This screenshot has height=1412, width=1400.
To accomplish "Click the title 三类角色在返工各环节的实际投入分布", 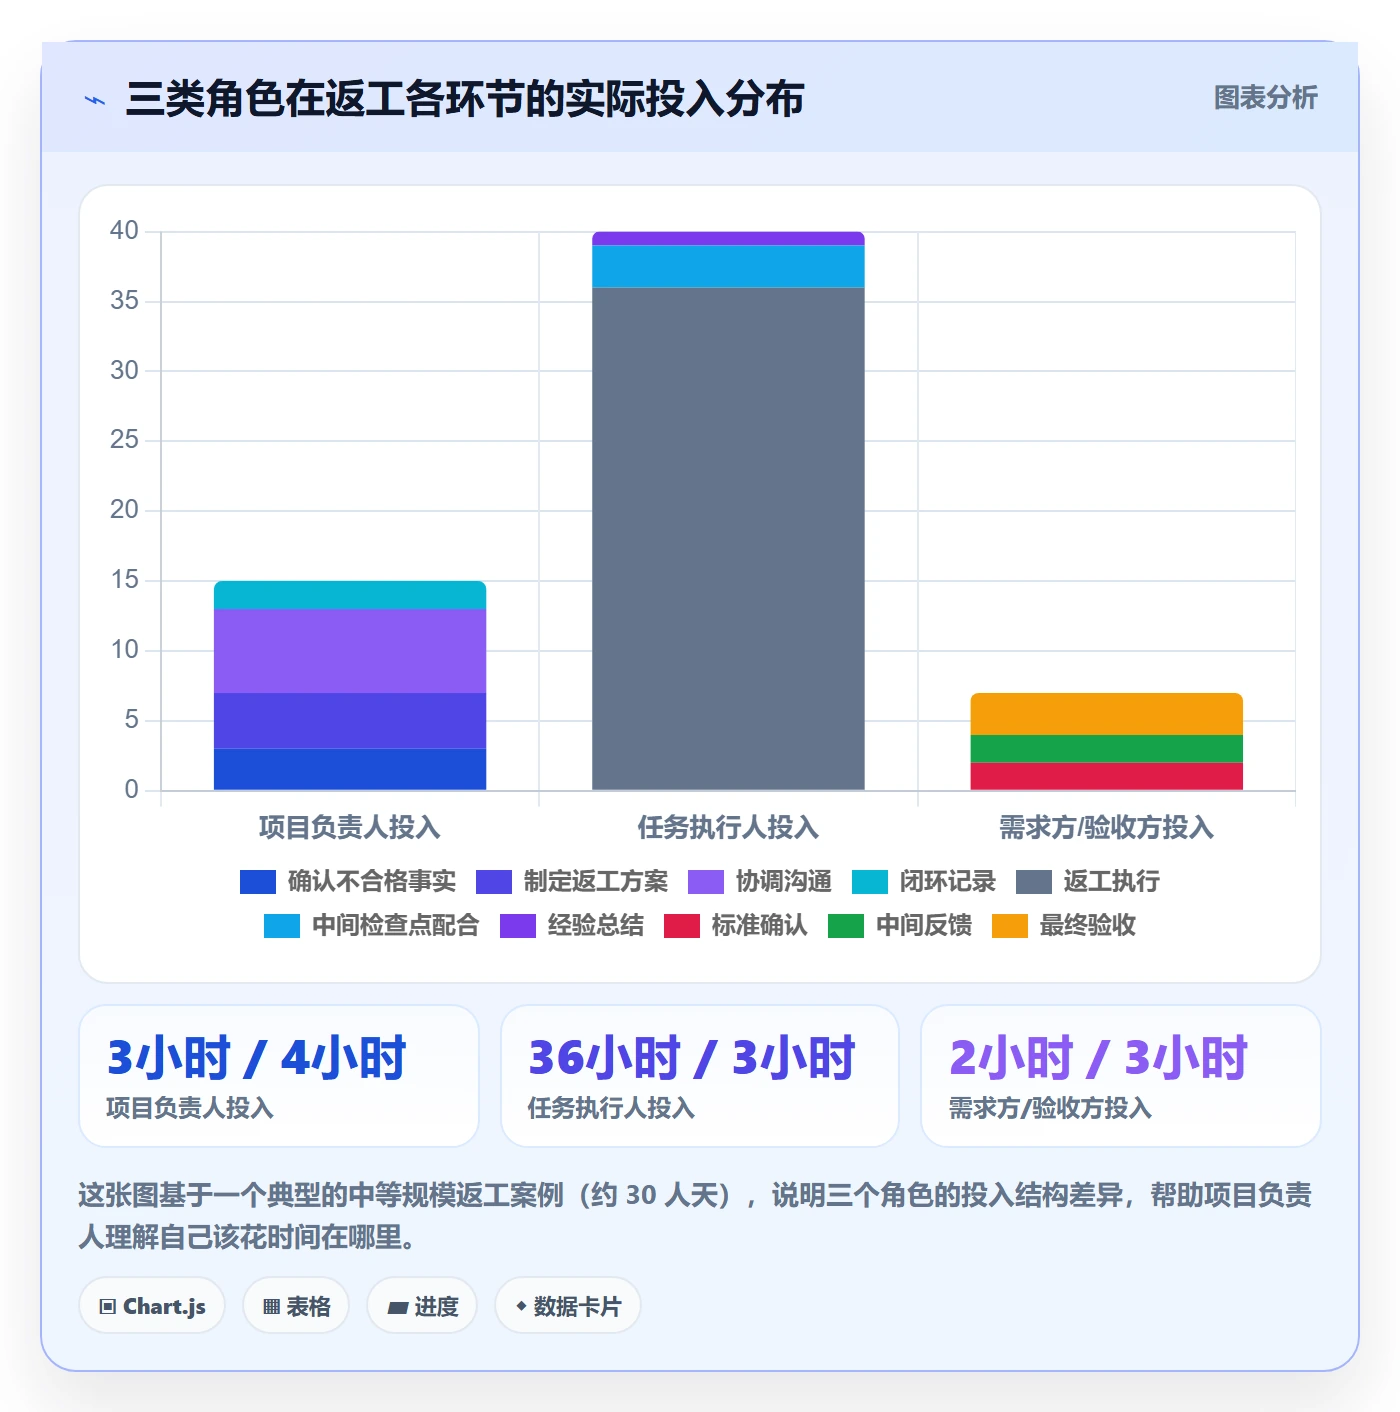I will tap(465, 99).
